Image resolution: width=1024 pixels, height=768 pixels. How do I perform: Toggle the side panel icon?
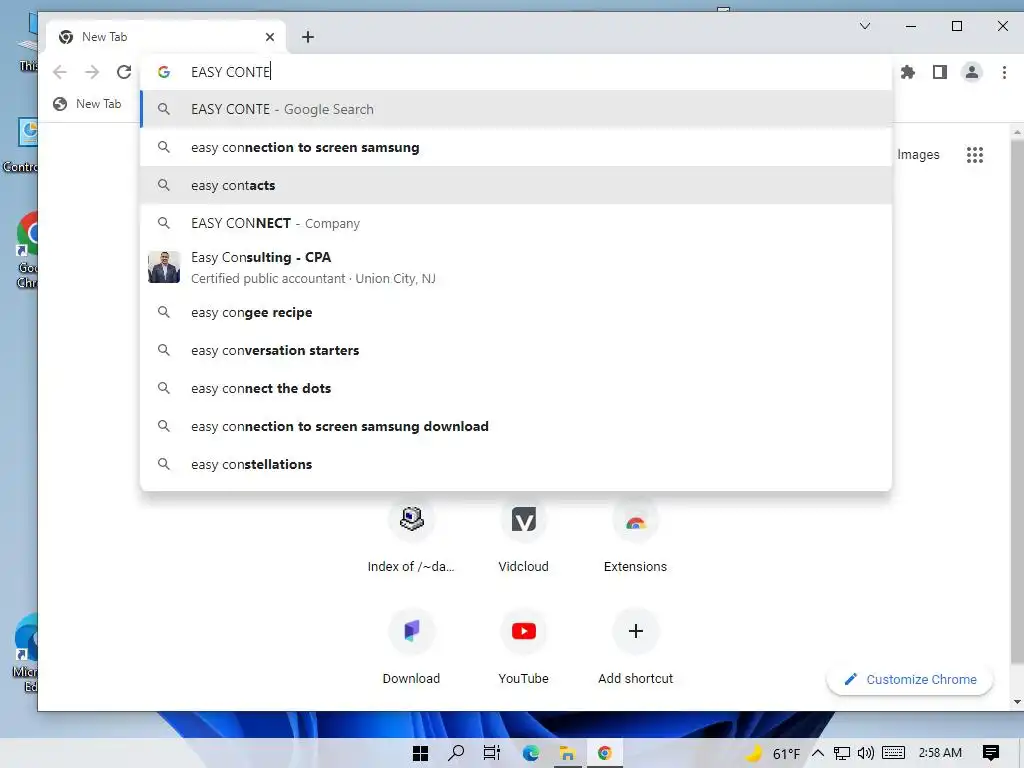click(940, 72)
